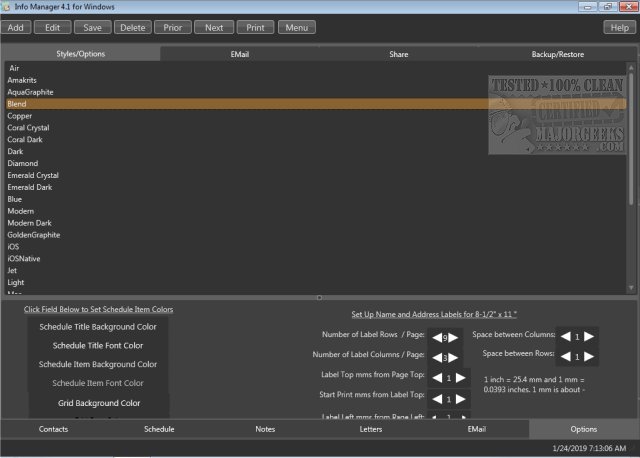This screenshot has height=458, width=640.
Task: Decrease Label Top mms from Page Top
Action: [x=438, y=377]
